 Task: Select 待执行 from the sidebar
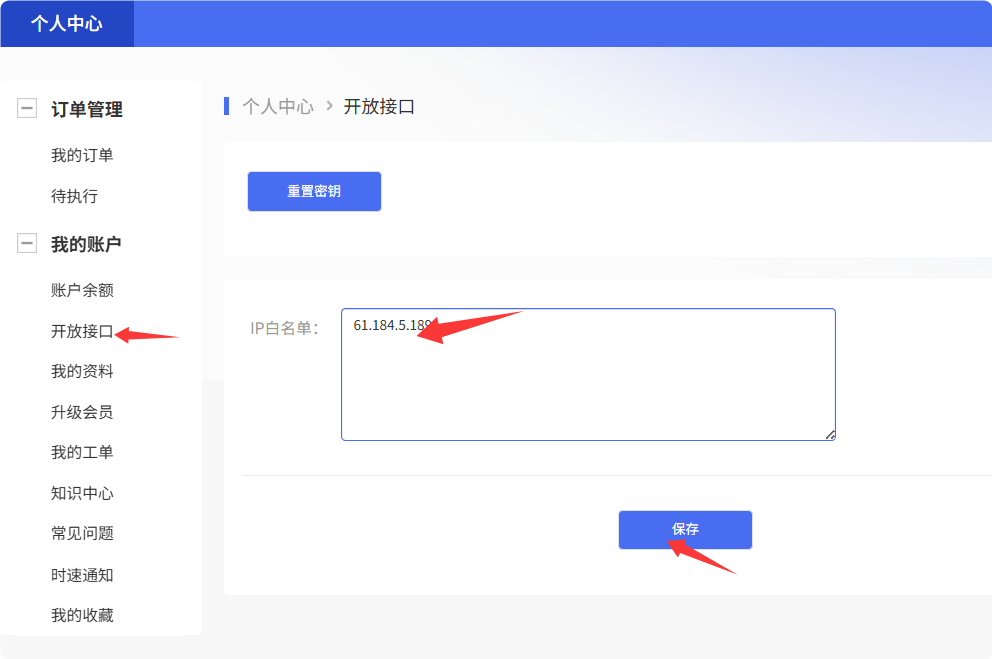74,196
